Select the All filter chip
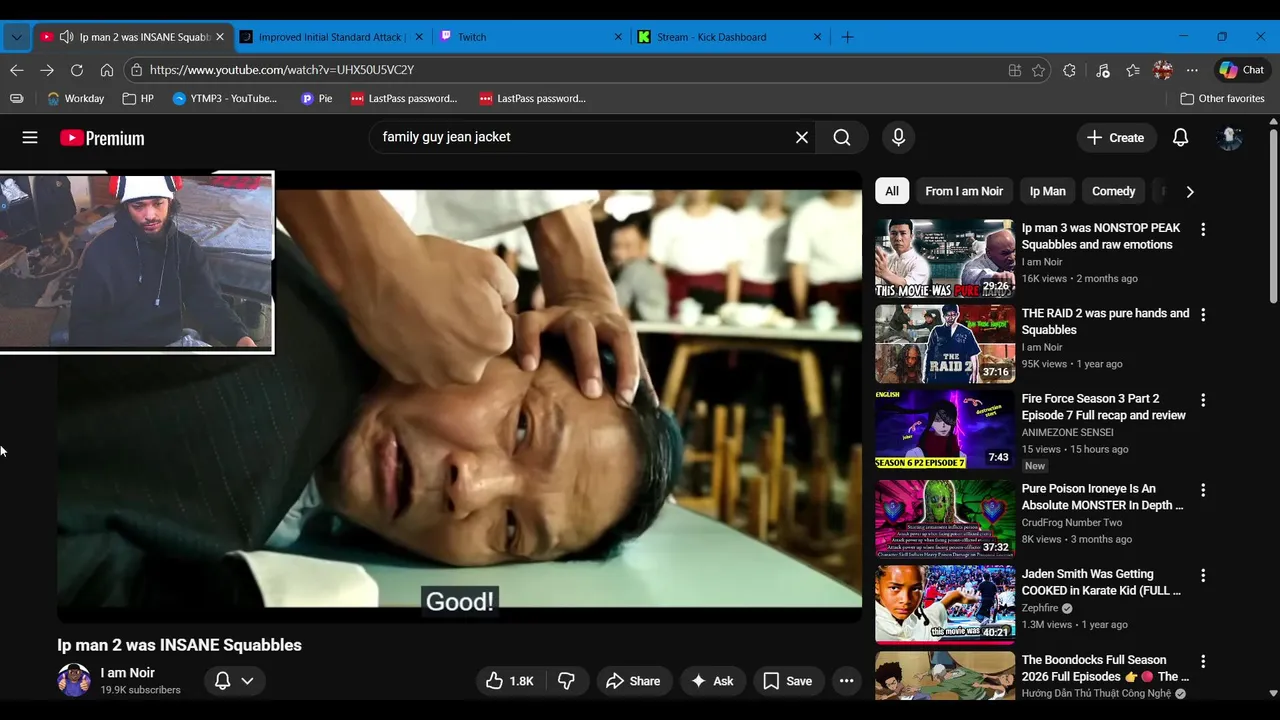This screenshot has height=720, width=1280. pos(892,191)
